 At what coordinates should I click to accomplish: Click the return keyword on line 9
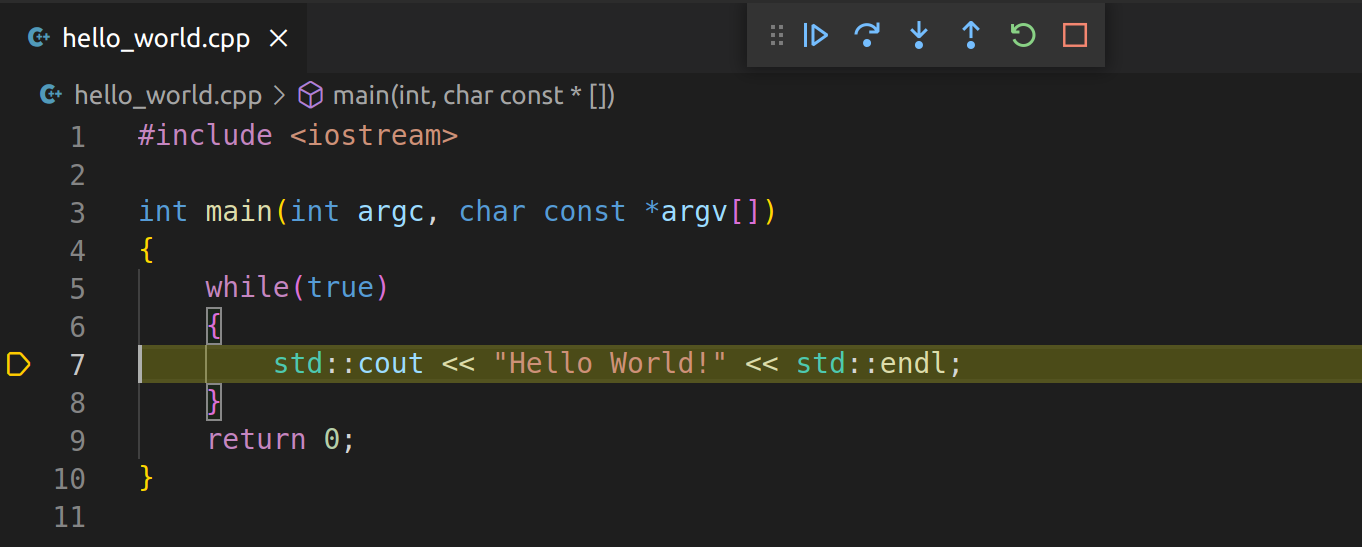(256, 440)
